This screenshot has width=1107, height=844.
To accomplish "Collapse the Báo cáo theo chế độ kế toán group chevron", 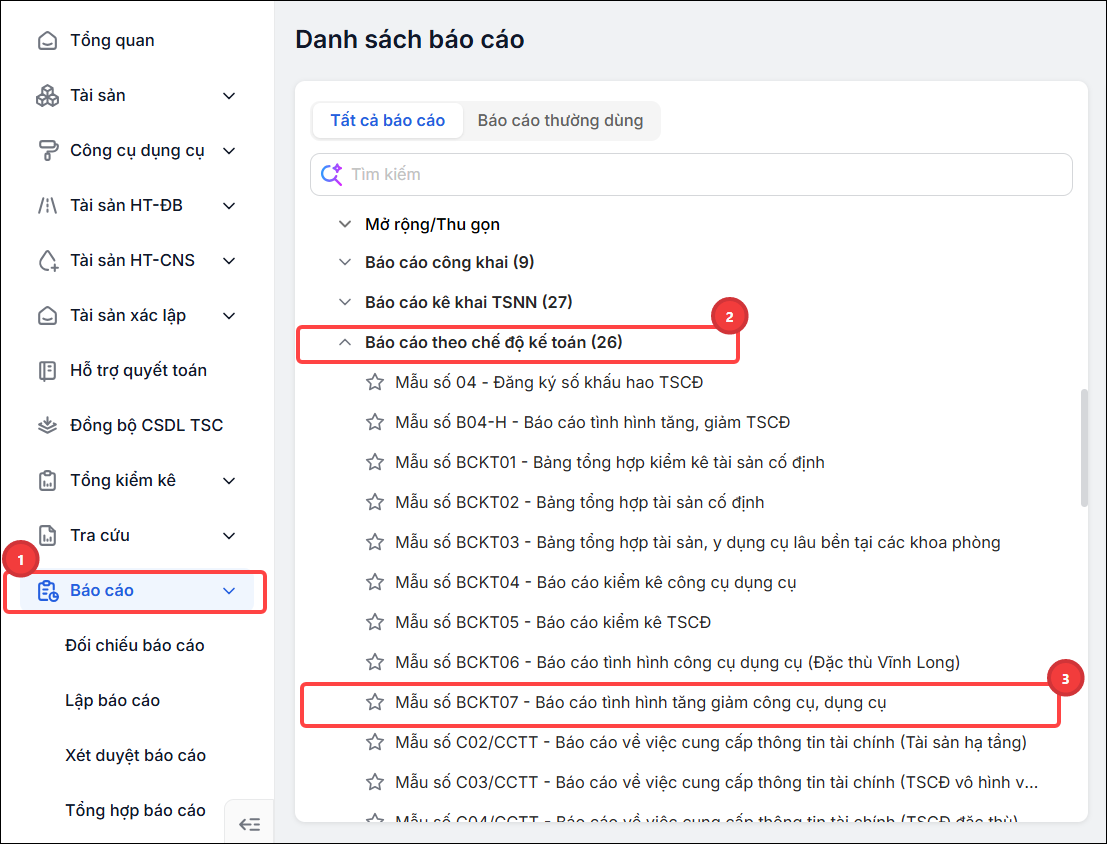I will pyautogui.click(x=345, y=343).
